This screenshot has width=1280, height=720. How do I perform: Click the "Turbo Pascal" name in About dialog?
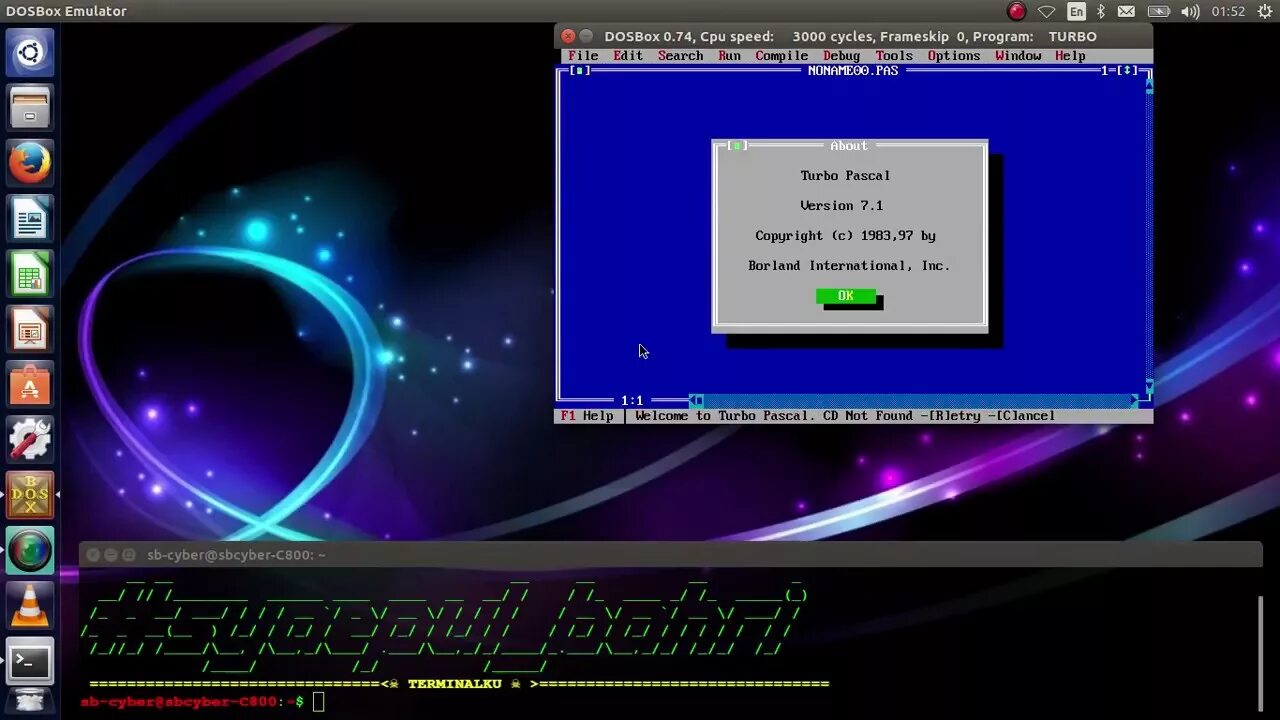[x=845, y=176]
